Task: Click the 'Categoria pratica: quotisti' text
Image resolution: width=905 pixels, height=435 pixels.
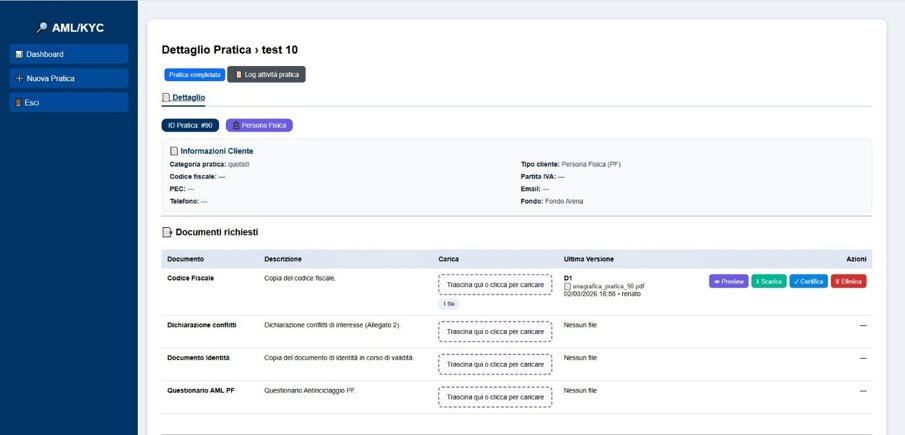Action: 210,164
